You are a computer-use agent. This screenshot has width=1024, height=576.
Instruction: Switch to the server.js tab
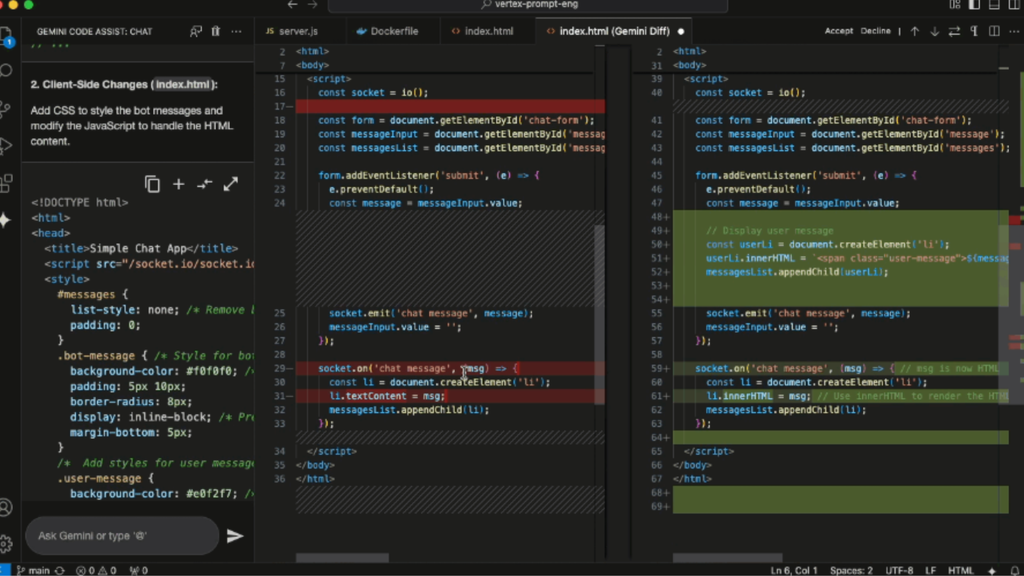[x=292, y=31]
